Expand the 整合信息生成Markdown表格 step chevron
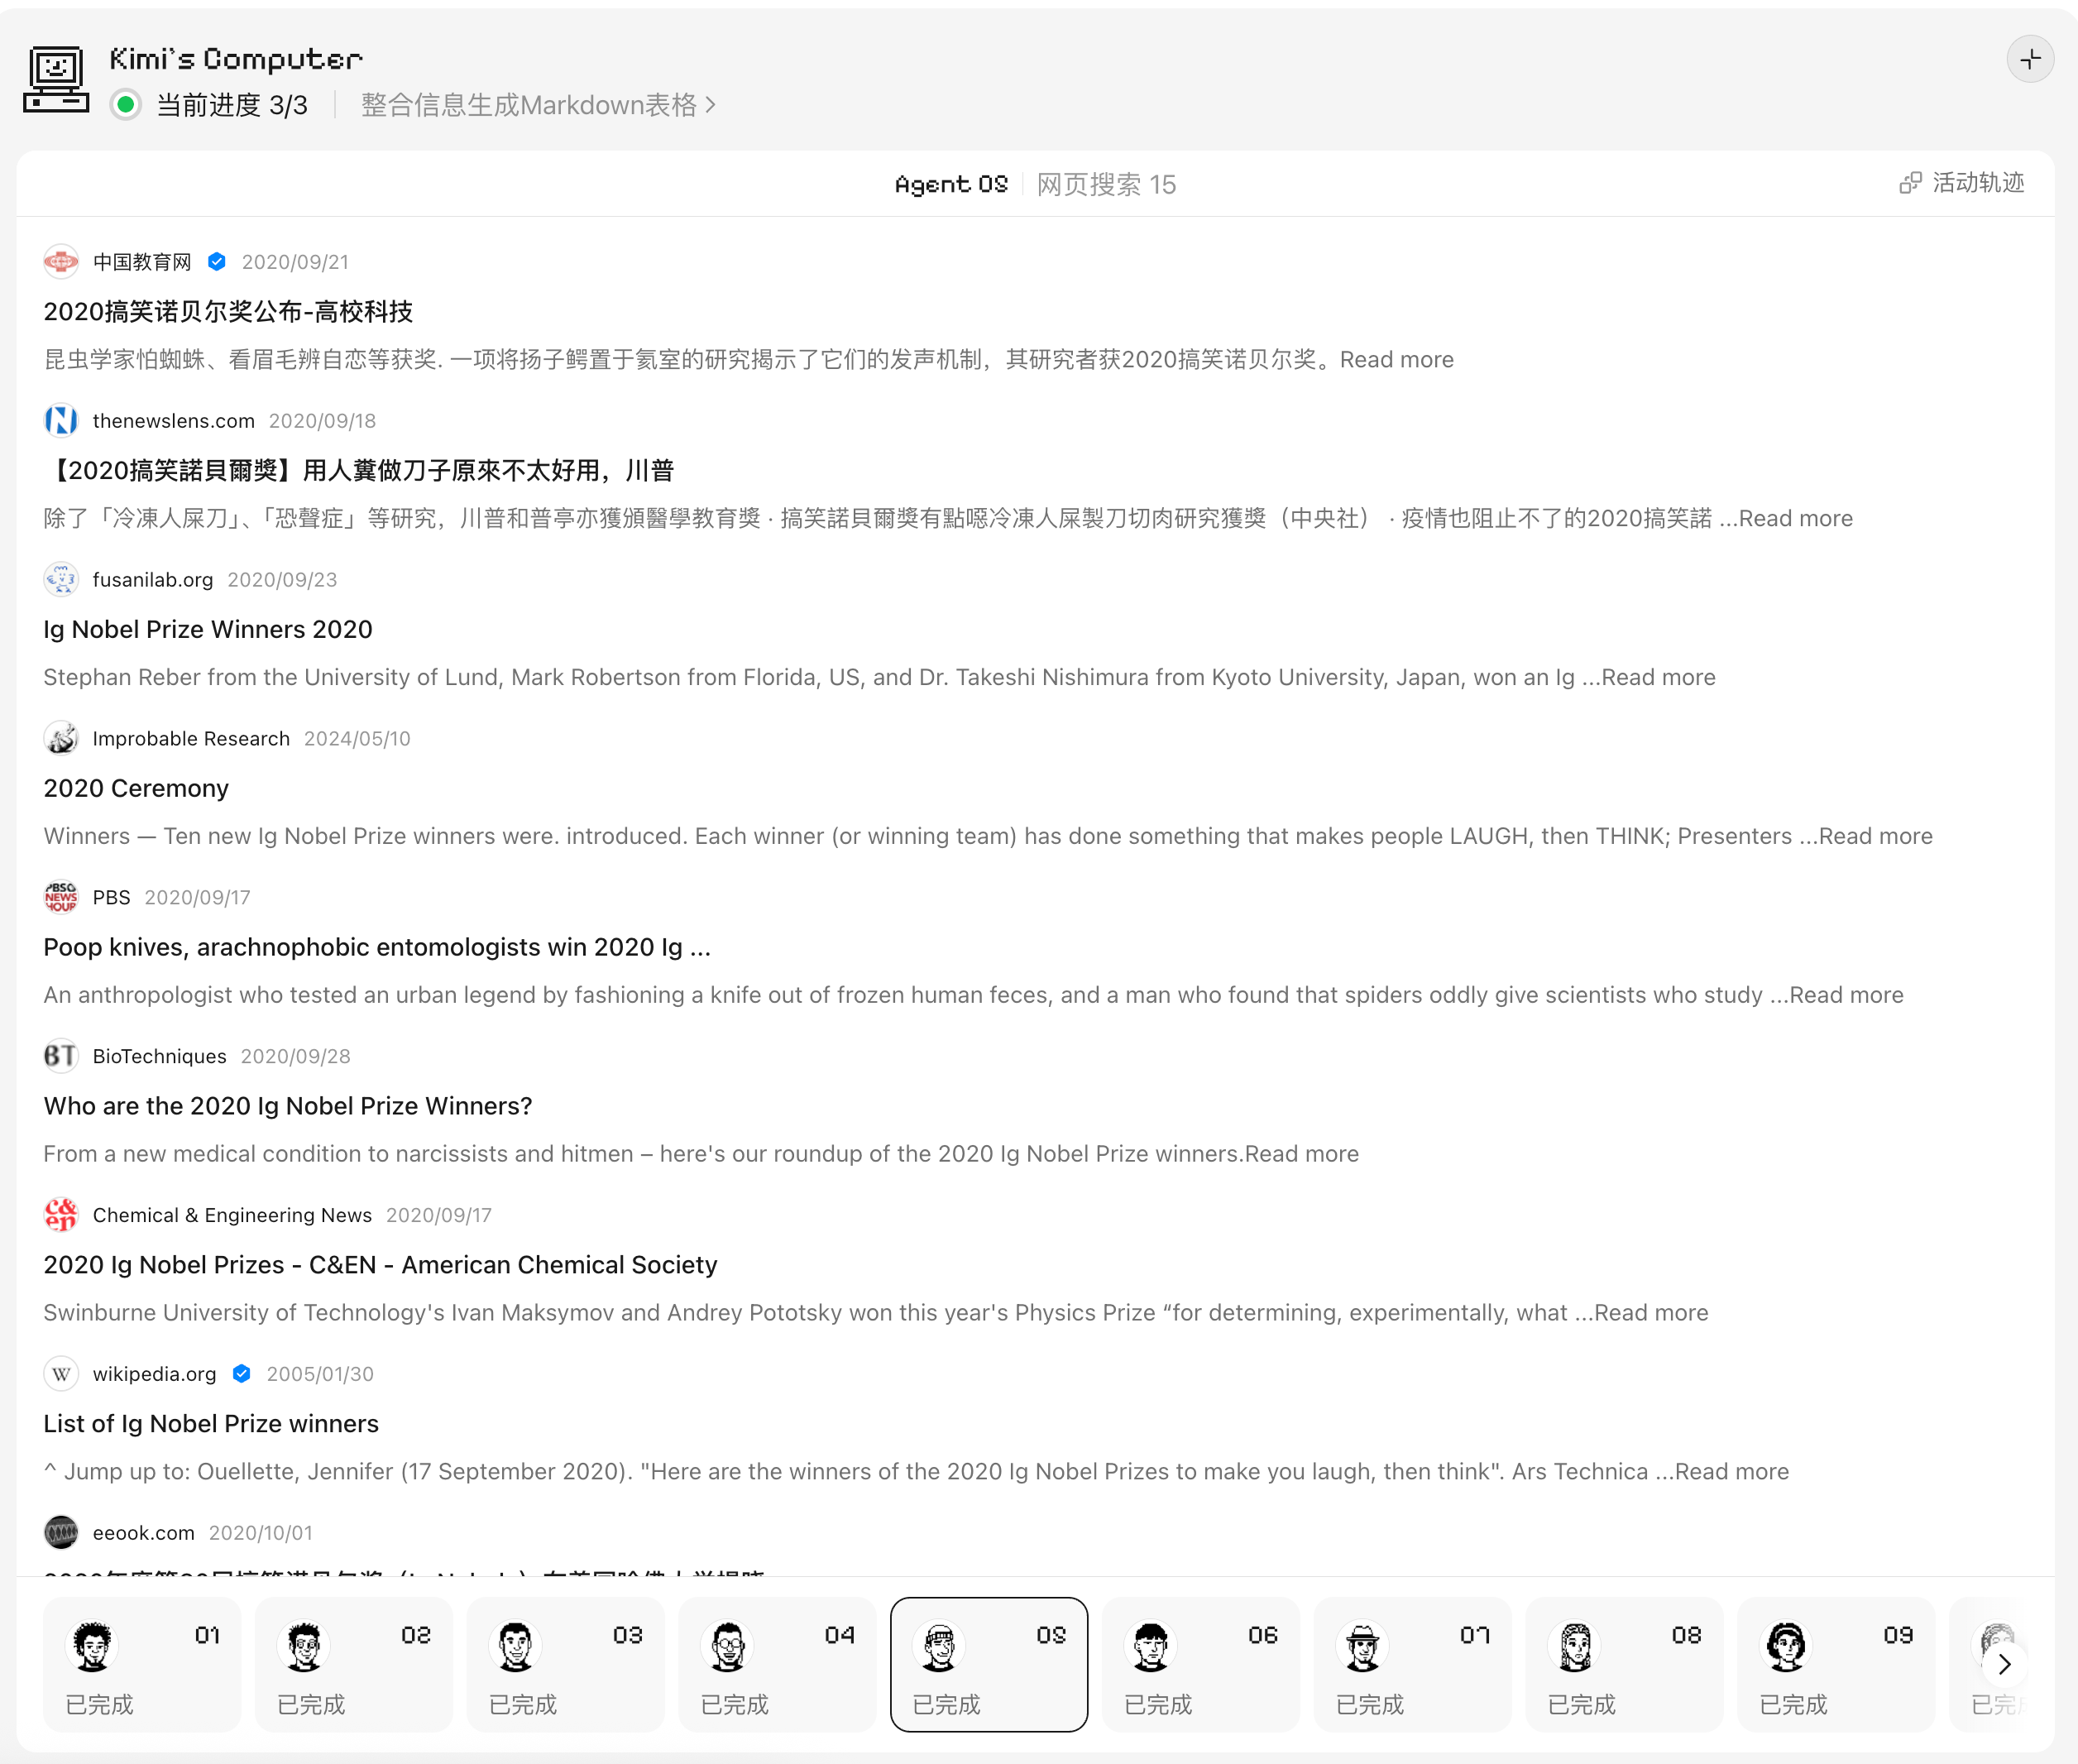This screenshot has width=2078, height=1764. 711,105
